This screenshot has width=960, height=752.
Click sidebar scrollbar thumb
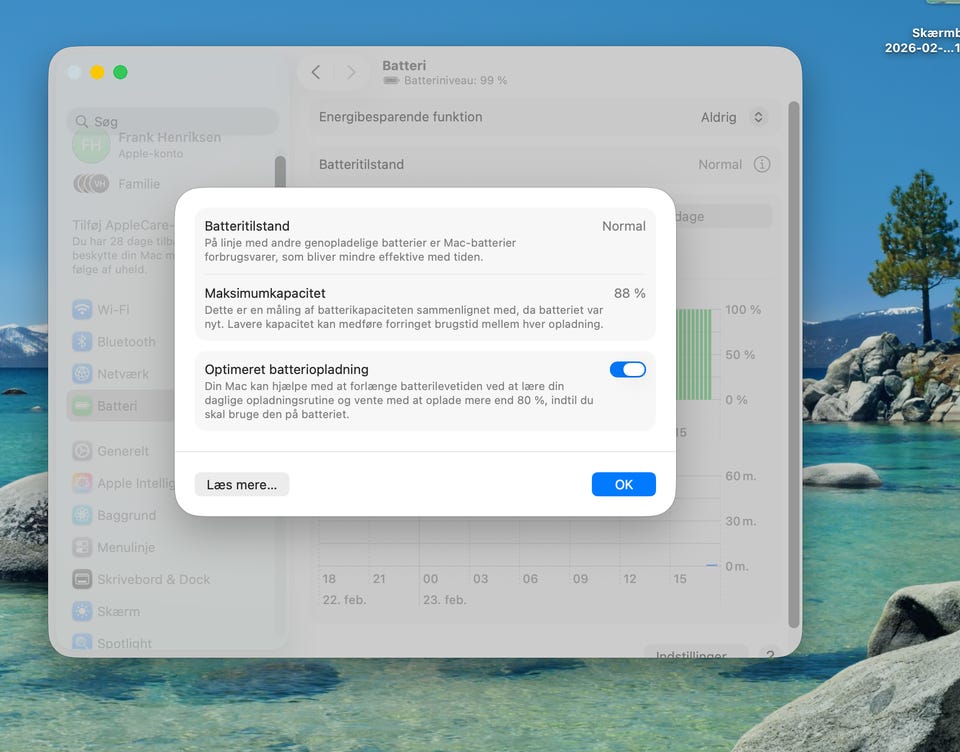[280, 172]
